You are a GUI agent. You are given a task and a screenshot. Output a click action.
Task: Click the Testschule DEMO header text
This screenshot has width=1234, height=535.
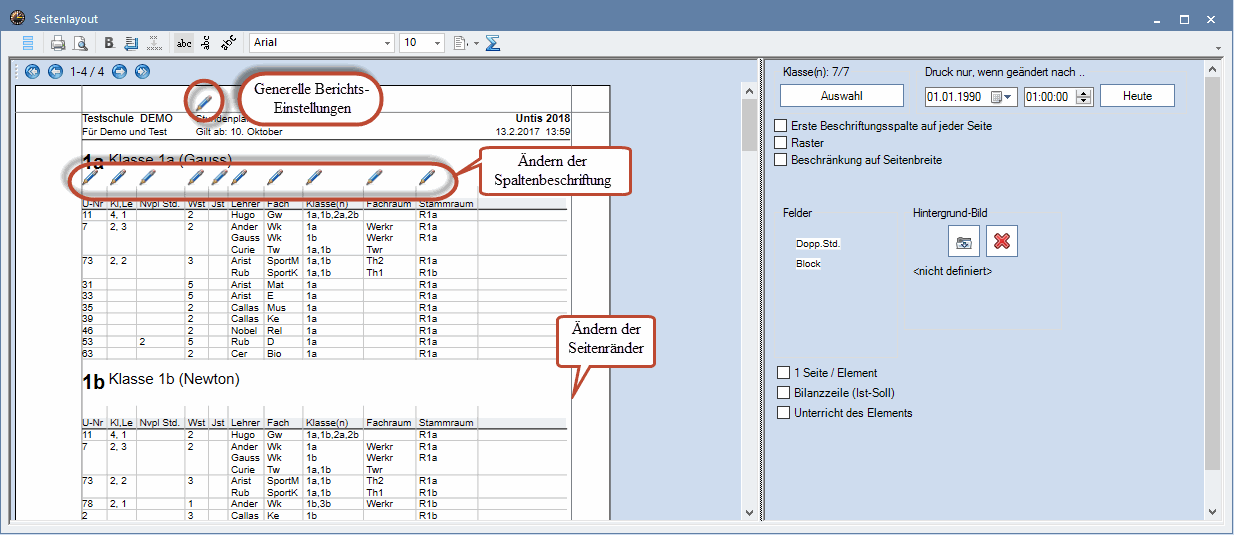tap(127, 118)
